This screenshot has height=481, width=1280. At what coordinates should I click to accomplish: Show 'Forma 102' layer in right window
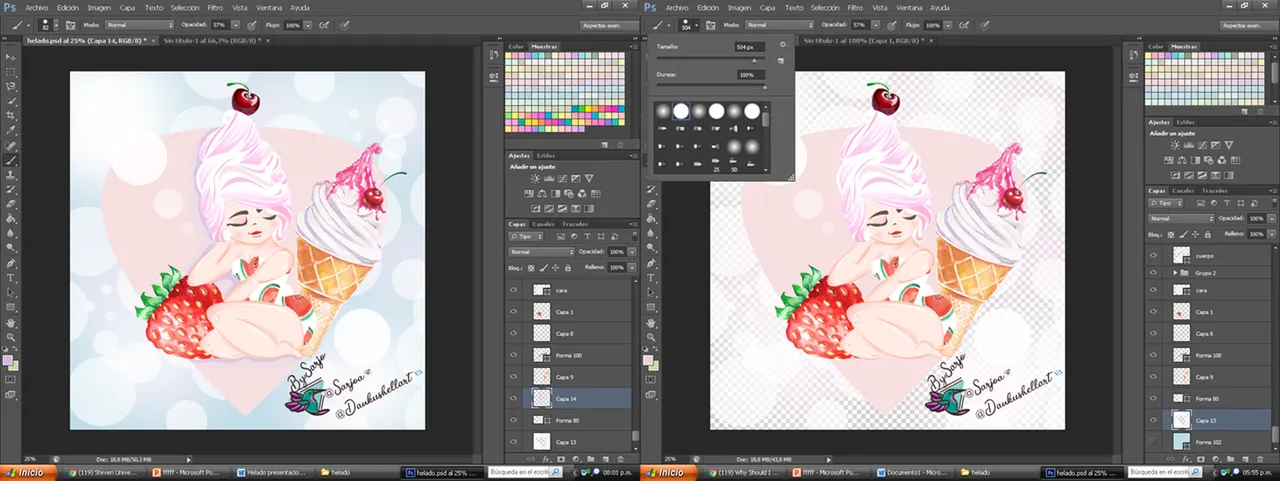(x=1155, y=441)
